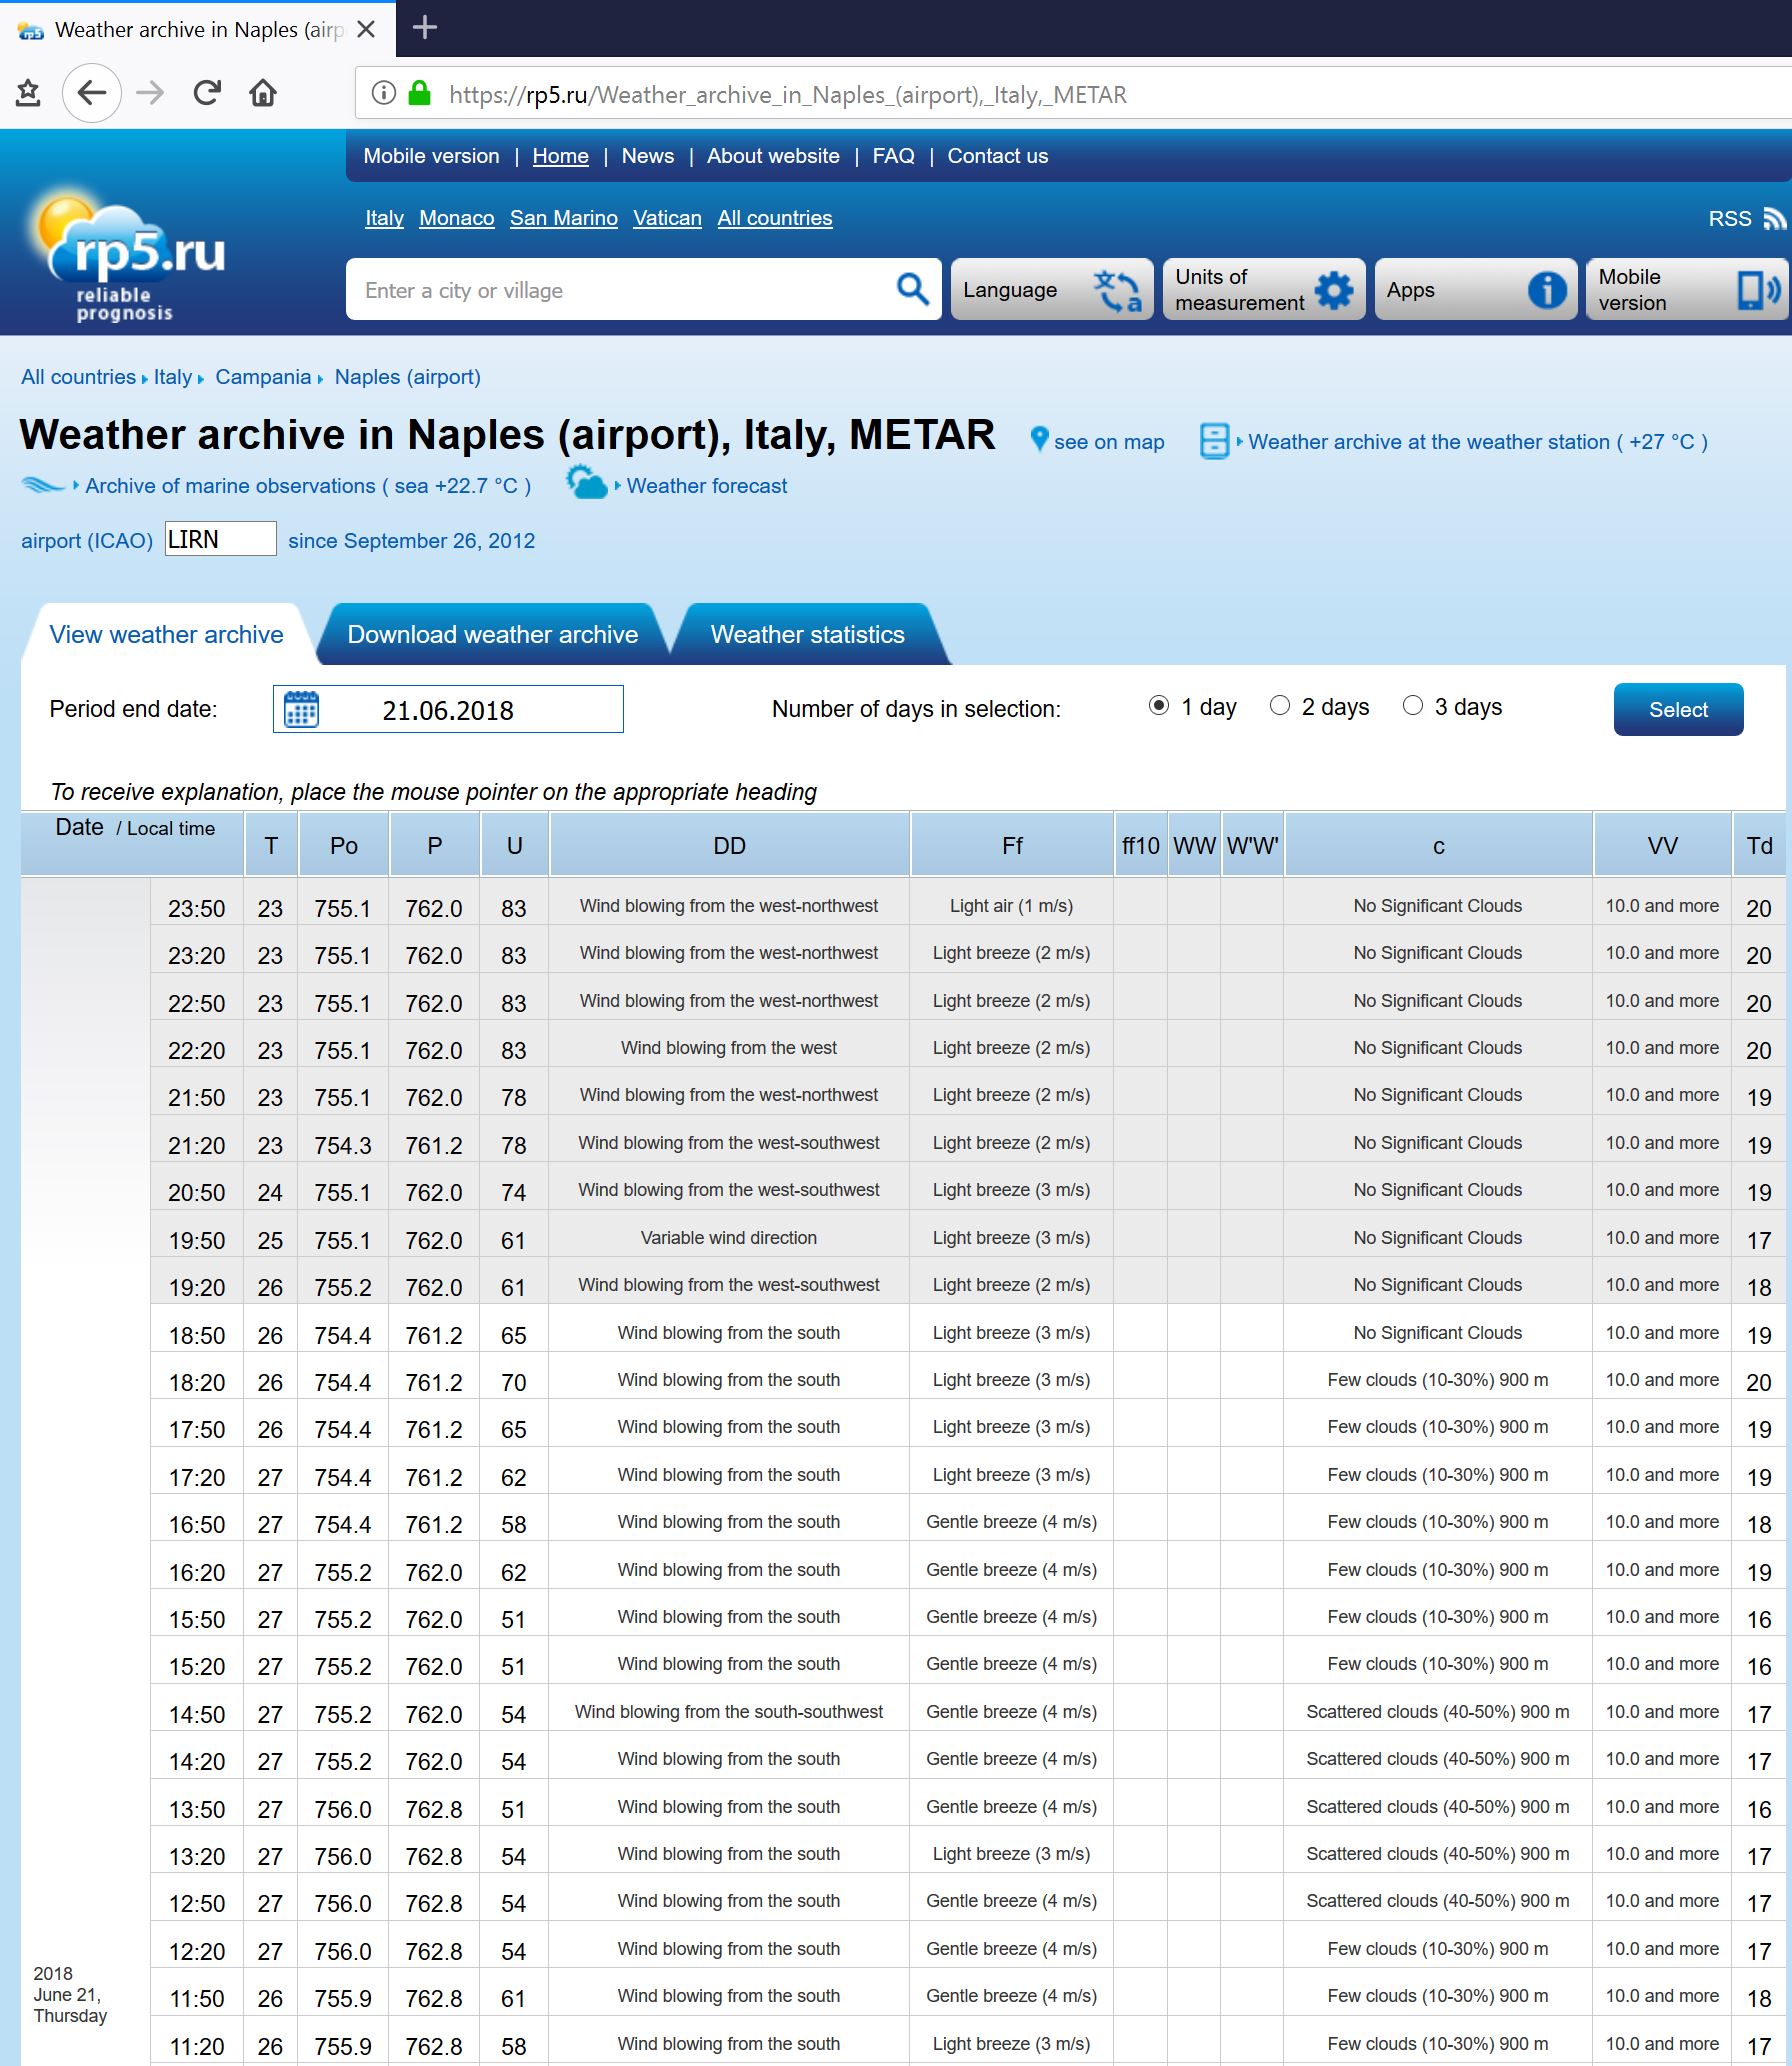Select the 2 days radio option

point(1279,706)
